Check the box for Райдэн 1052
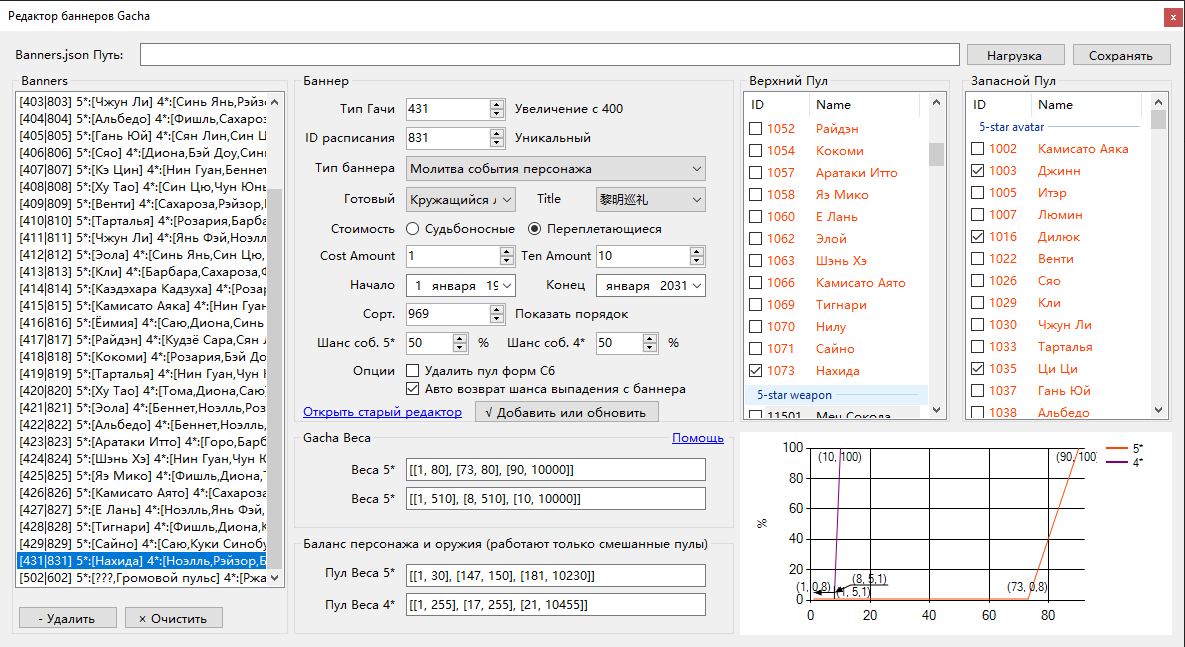Viewport: 1185px width, 647px height. click(x=756, y=129)
